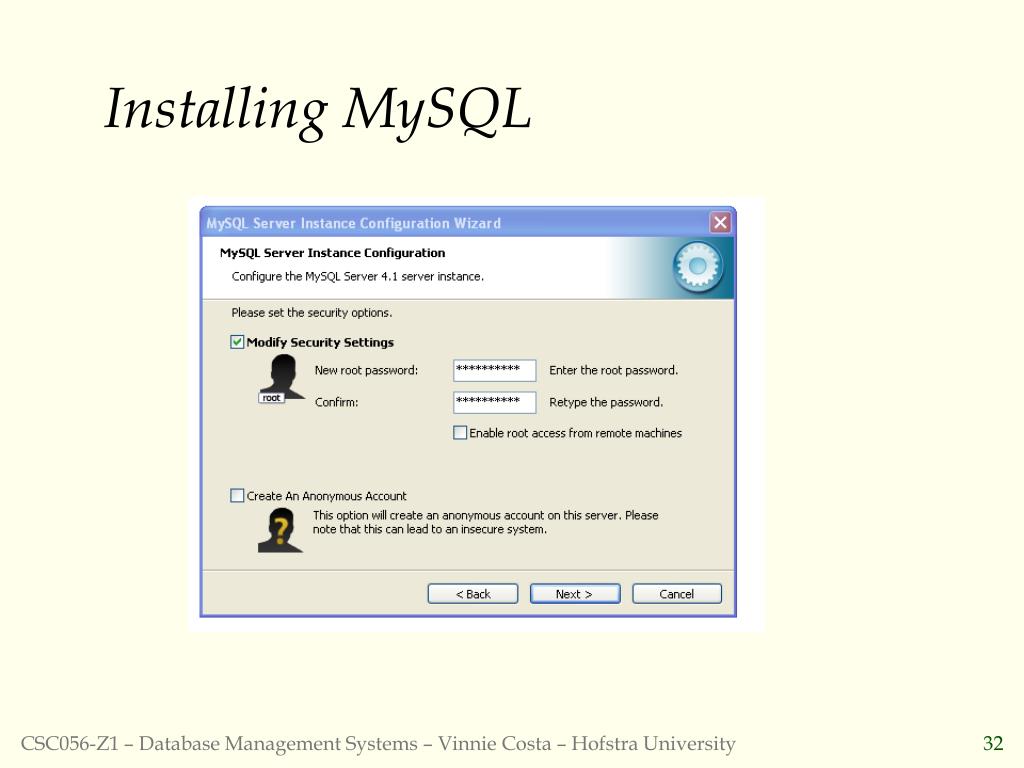Click the 'New root password:' label
Image resolution: width=1024 pixels, height=768 pixels.
(366, 370)
